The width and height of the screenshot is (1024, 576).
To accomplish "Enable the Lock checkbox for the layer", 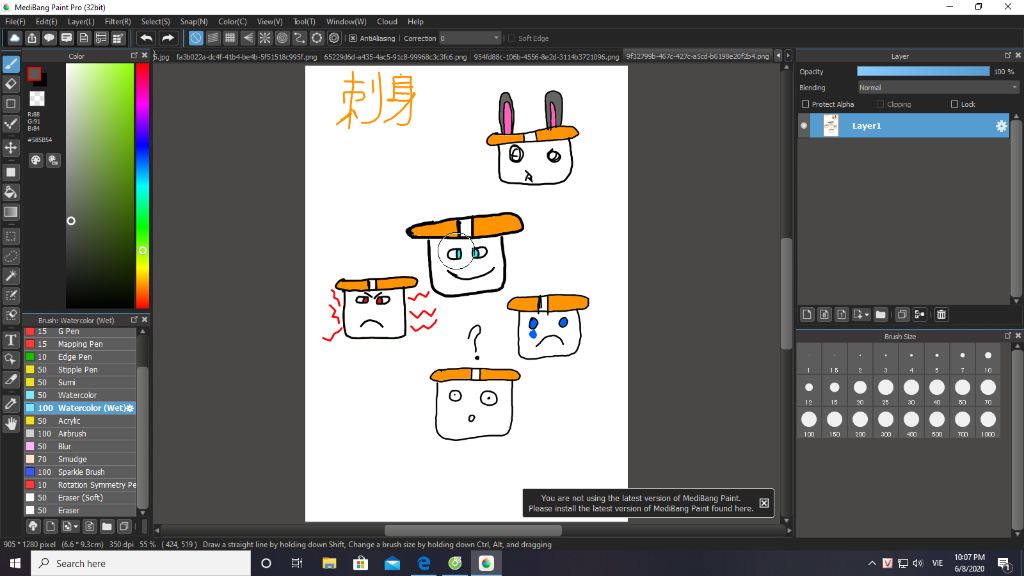I will tap(955, 104).
